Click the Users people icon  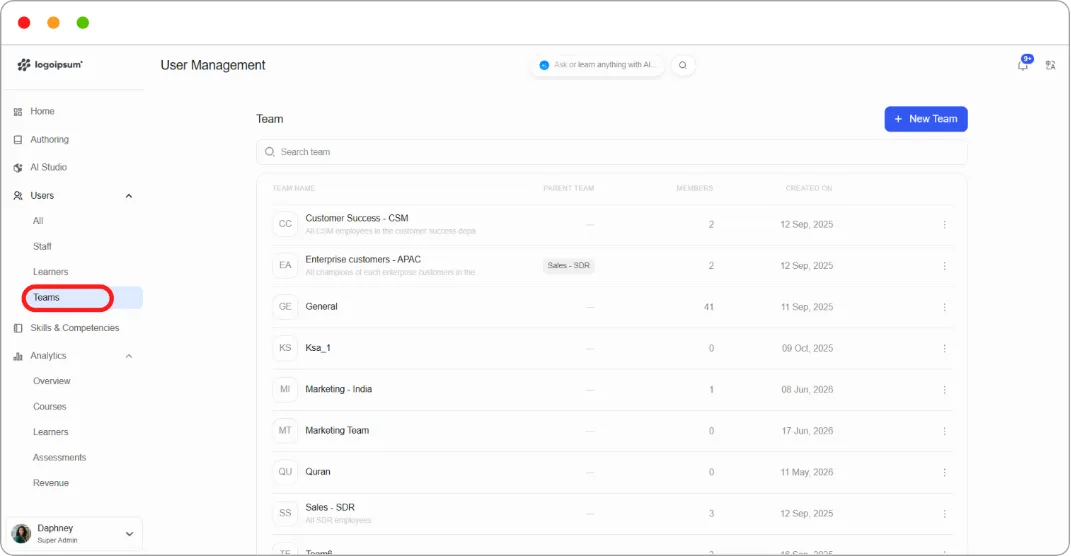coord(18,195)
